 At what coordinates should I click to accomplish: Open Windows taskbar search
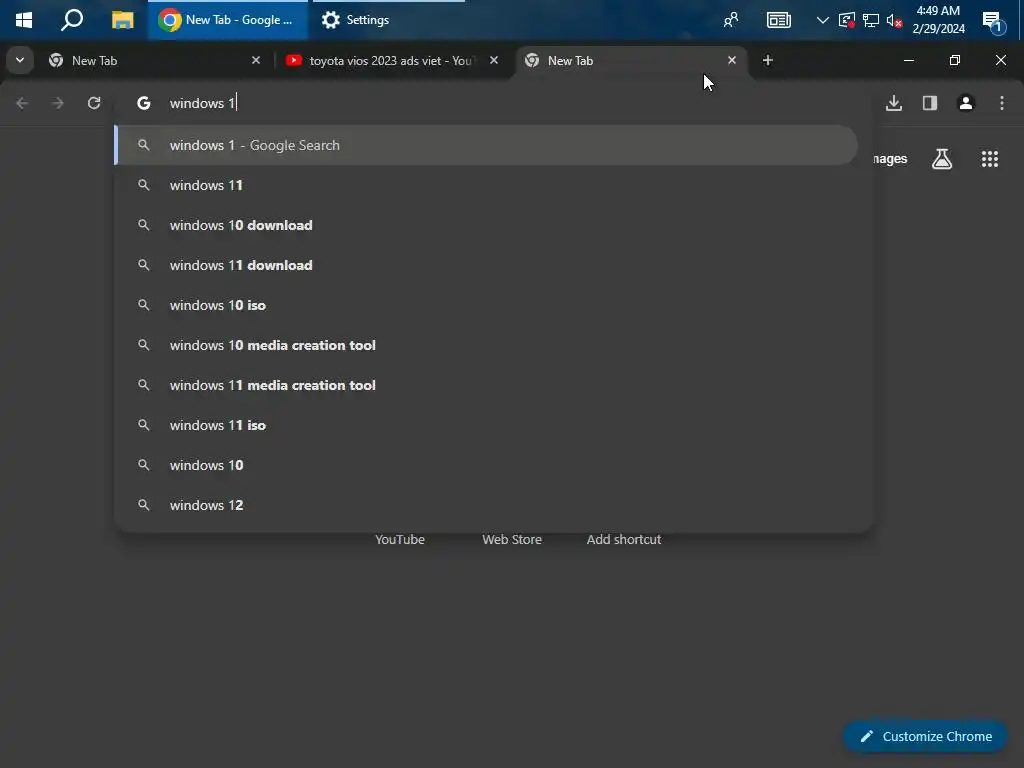pos(72,20)
